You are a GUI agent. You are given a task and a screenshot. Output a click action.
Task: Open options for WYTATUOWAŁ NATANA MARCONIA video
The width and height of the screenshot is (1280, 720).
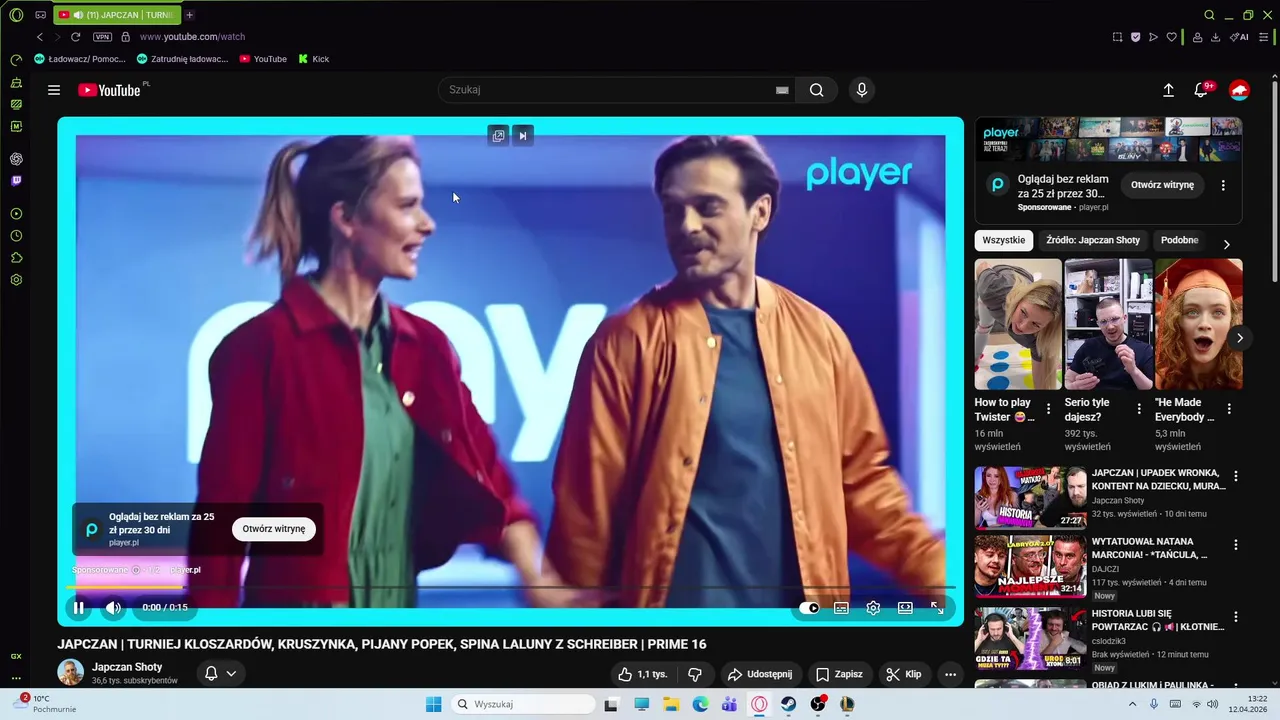pos(1236,545)
